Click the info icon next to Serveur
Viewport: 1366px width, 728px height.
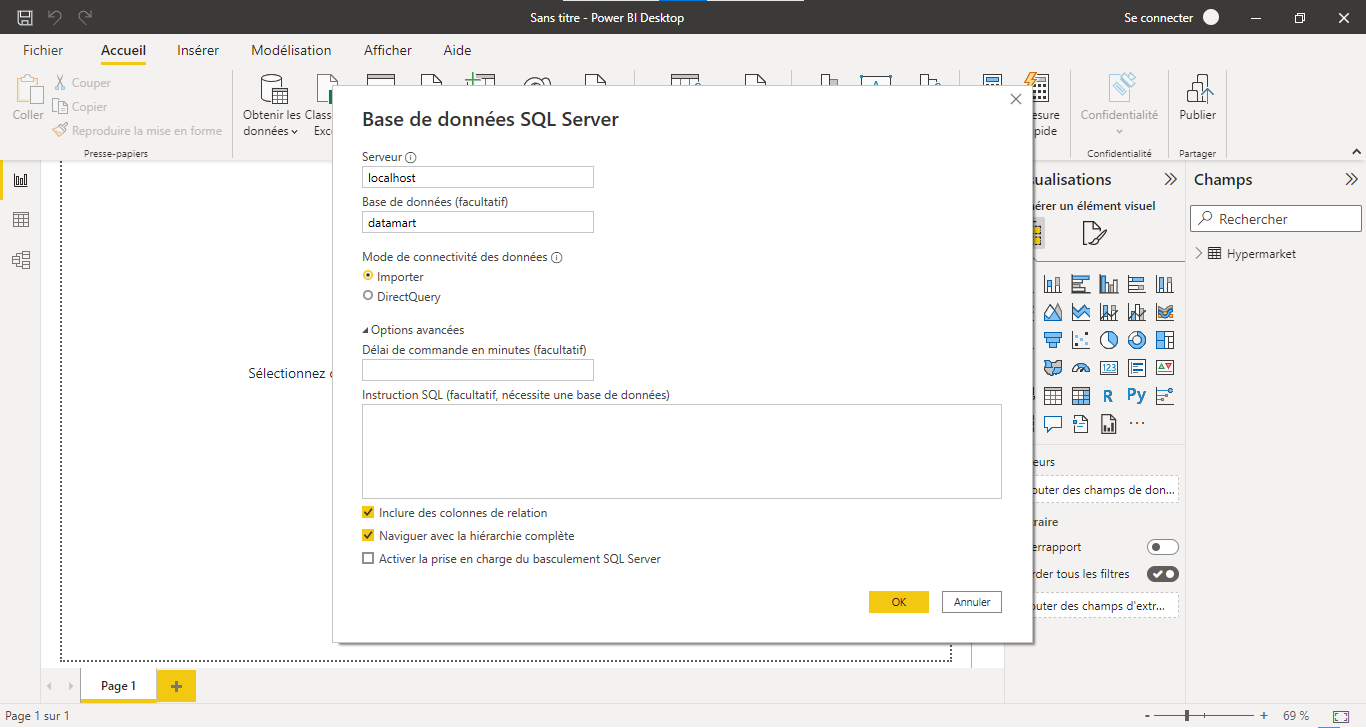pyautogui.click(x=411, y=158)
